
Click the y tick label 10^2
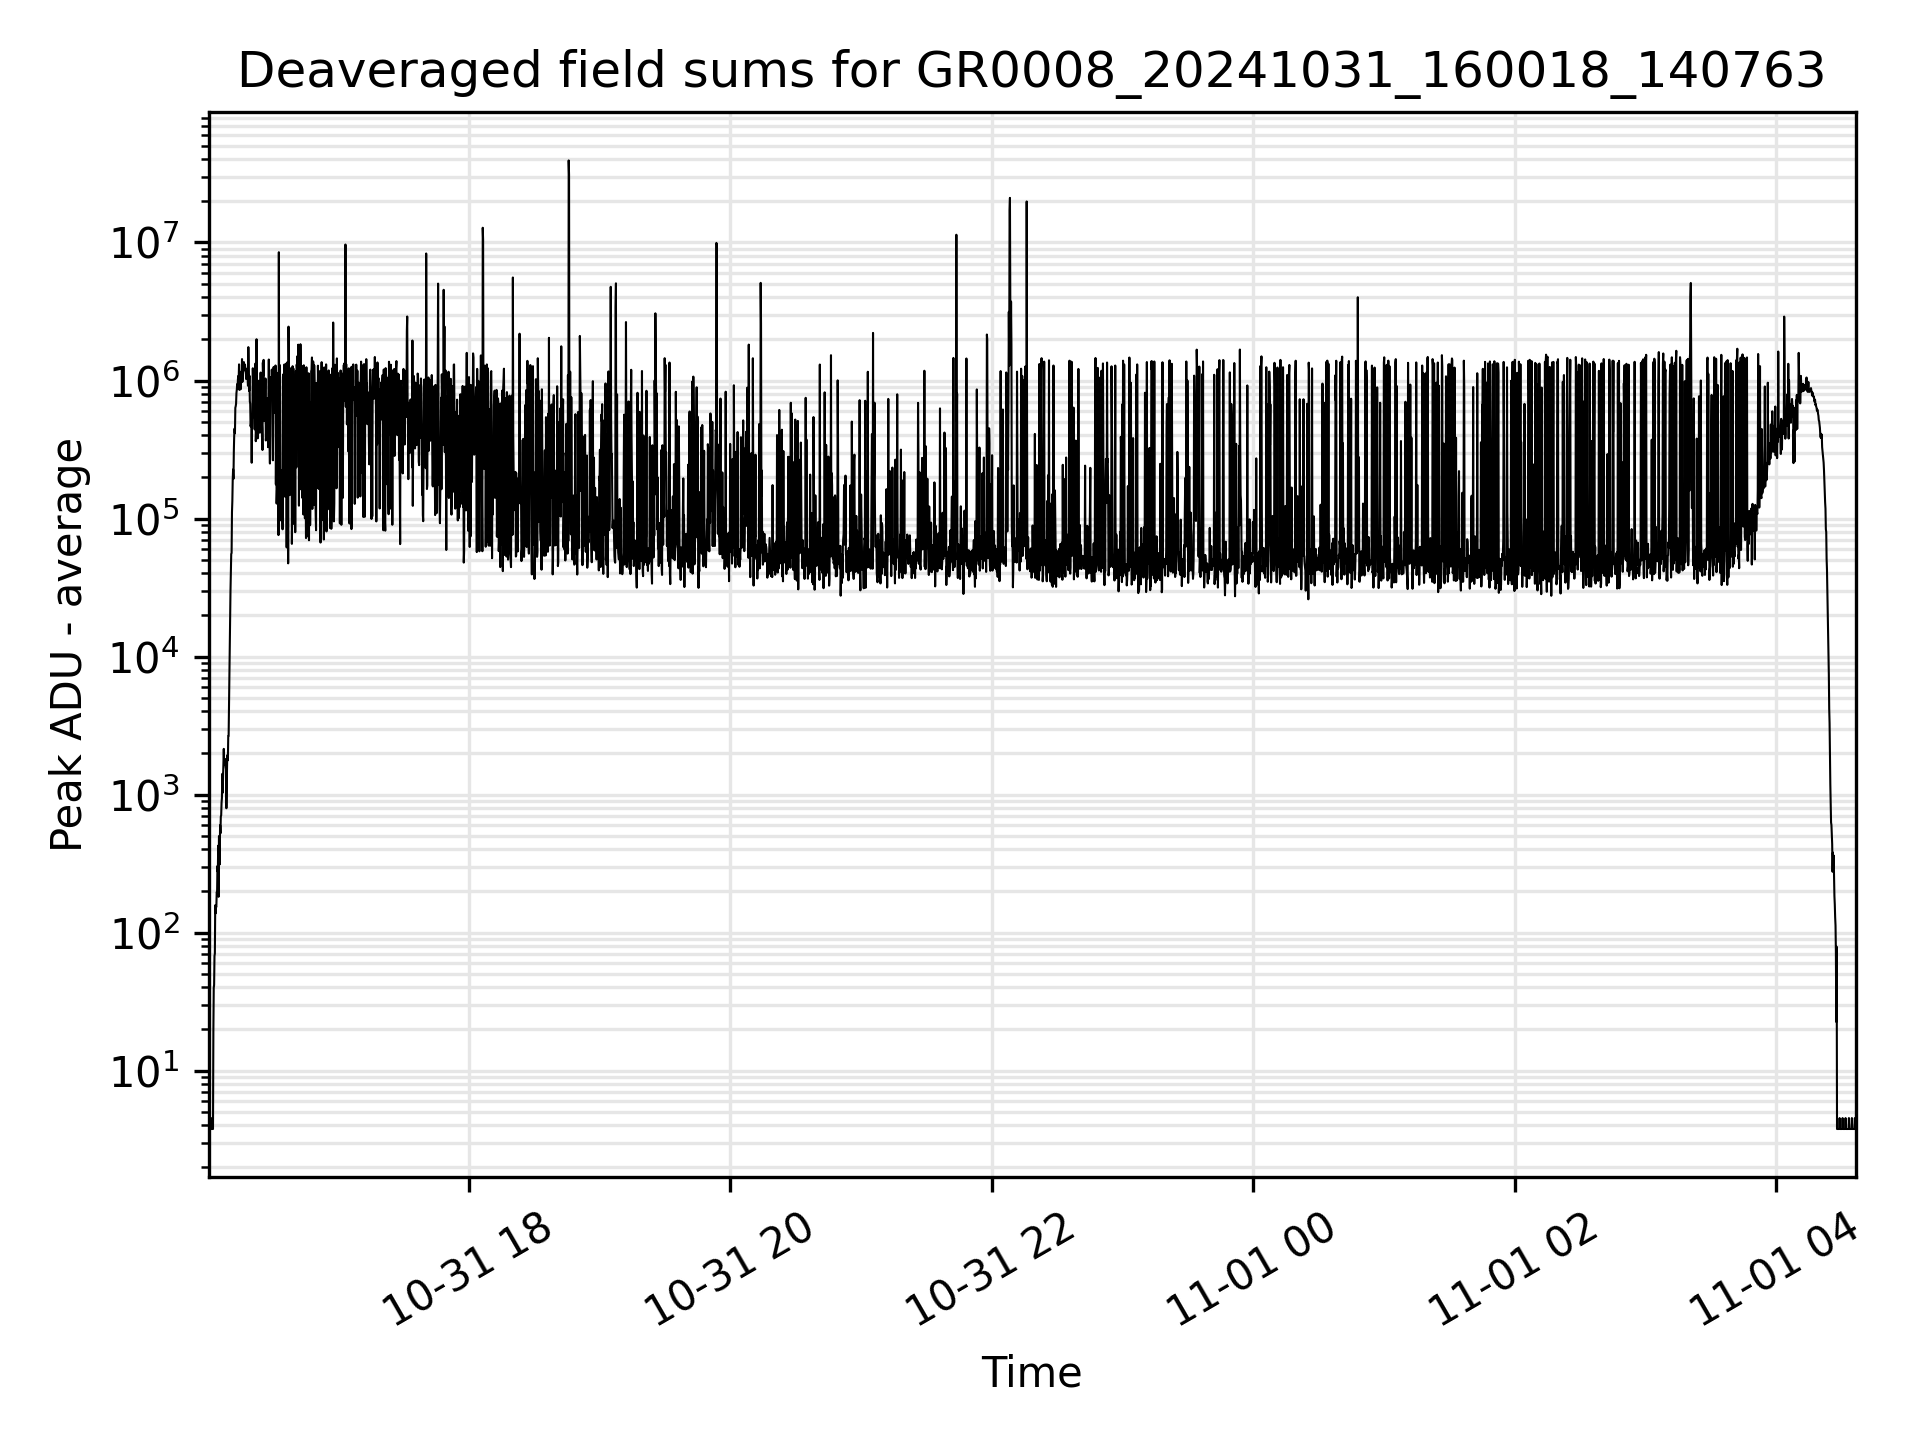click(x=145, y=933)
